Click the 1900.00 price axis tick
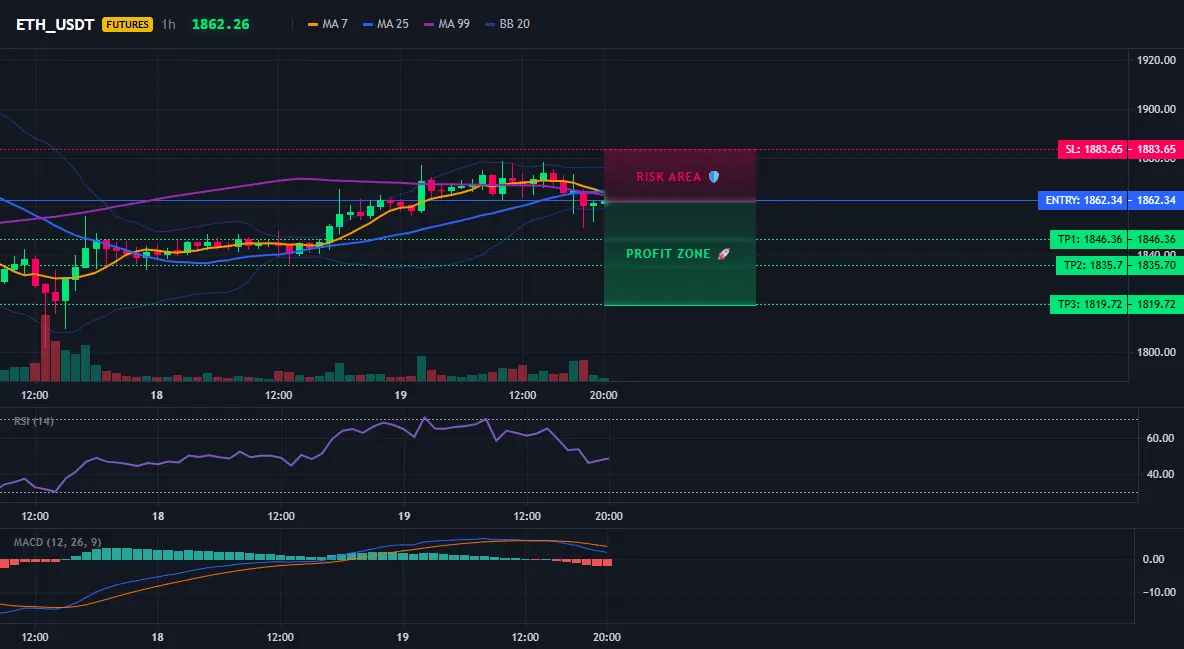Image resolution: width=1184 pixels, height=649 pixels. coord(1156,109)
